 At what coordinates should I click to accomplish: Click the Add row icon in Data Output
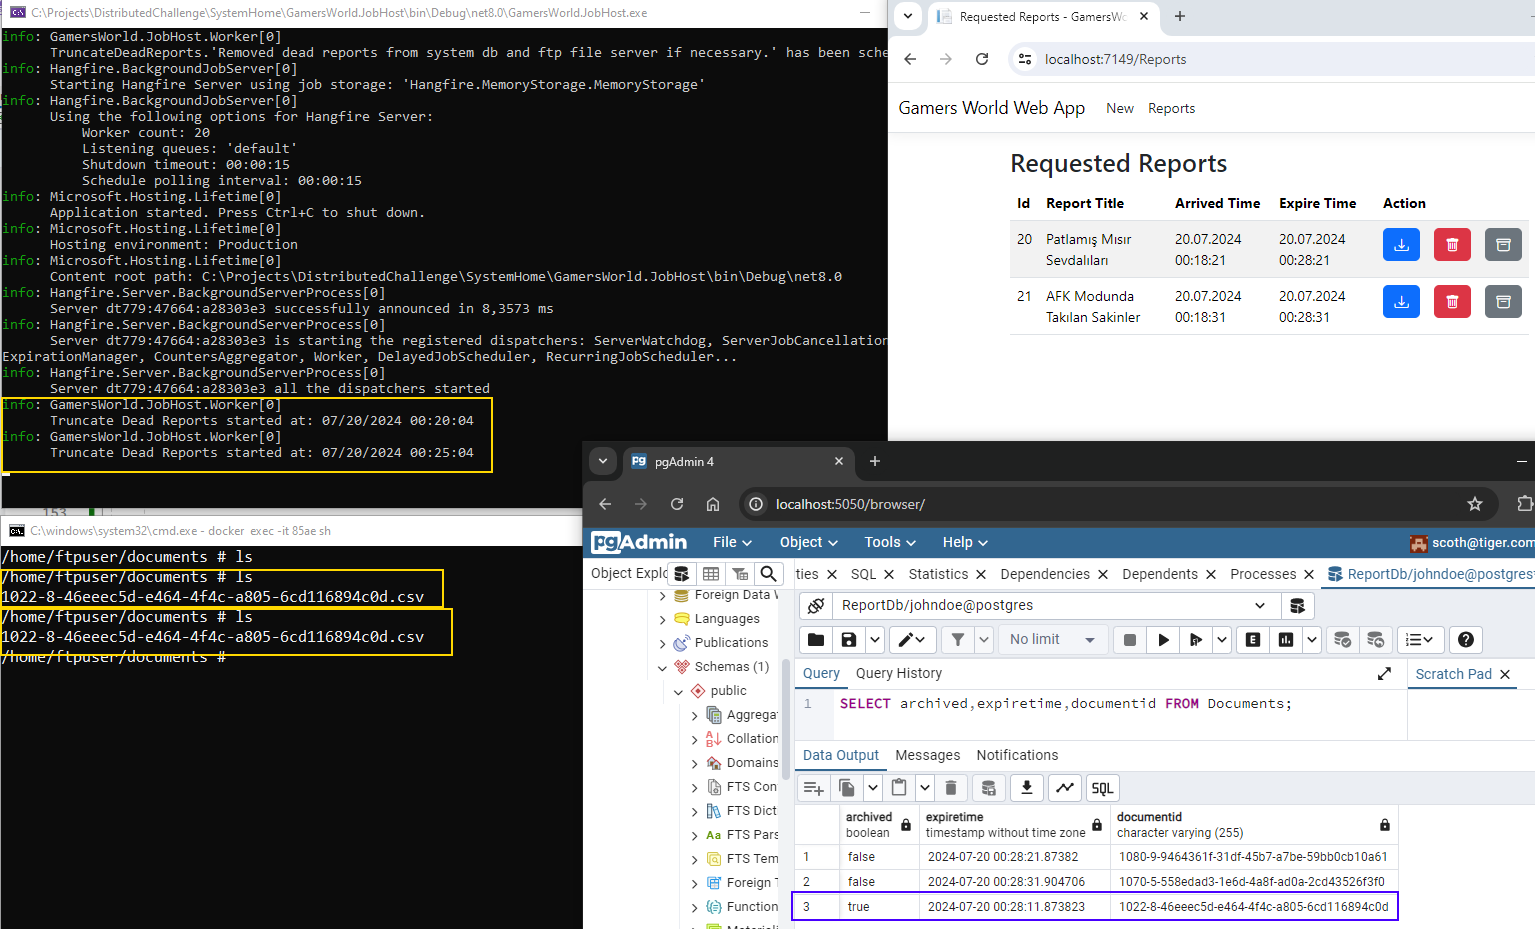pyautogui.click(x=813, y=788)
